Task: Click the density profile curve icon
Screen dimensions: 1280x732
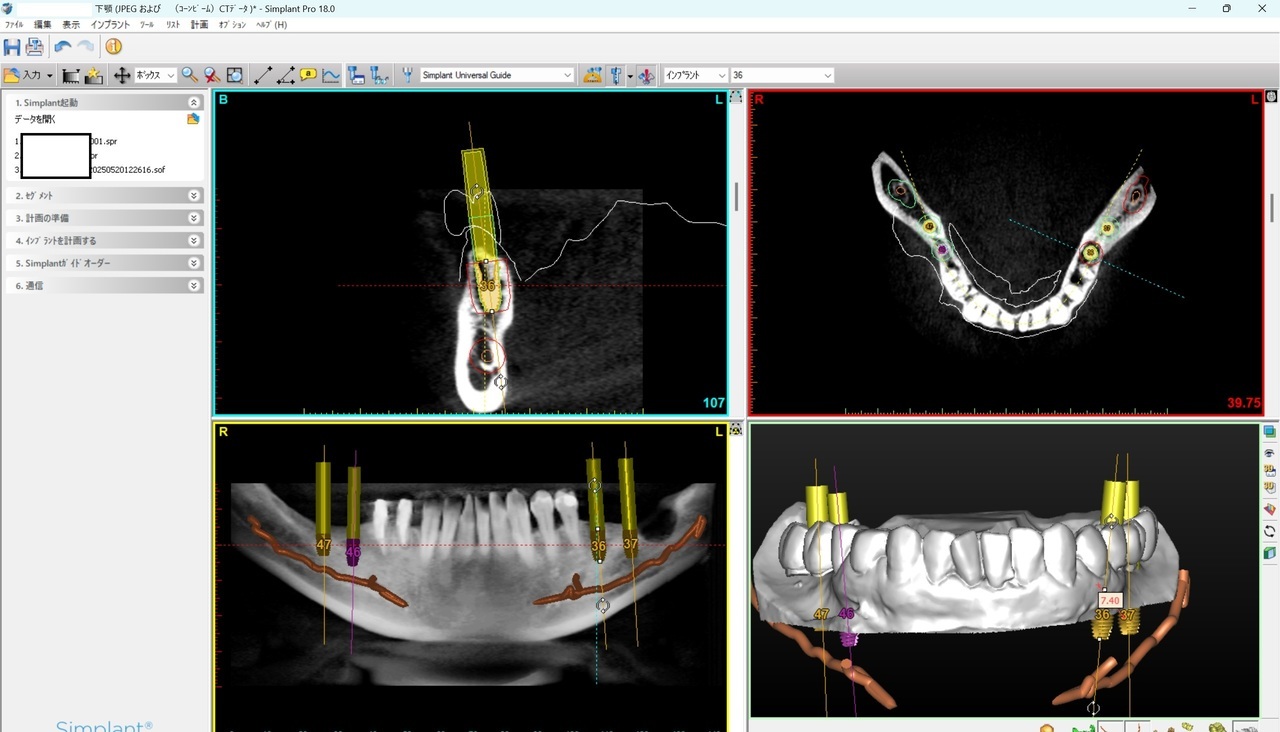Action: point(331,75)
